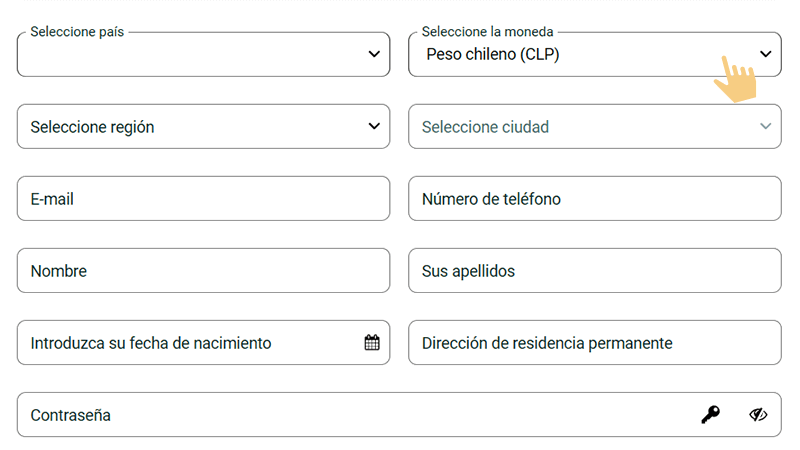Click the Seleccione ciudad placeholder text

tap(485, 127)
